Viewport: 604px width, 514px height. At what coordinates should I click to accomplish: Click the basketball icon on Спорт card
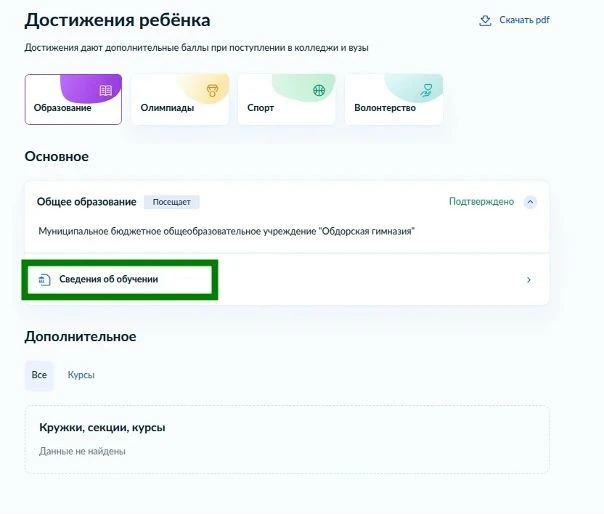click(x=319, y=90)
